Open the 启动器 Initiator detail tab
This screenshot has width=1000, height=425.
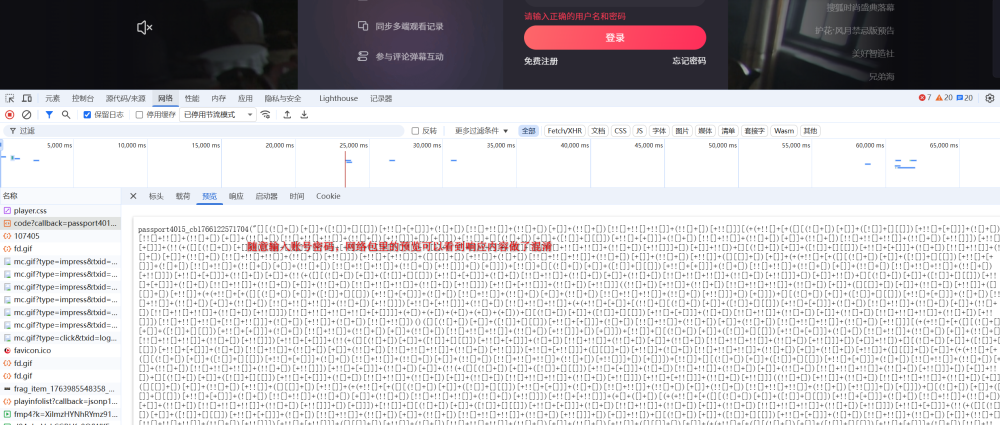pos(267,196)
